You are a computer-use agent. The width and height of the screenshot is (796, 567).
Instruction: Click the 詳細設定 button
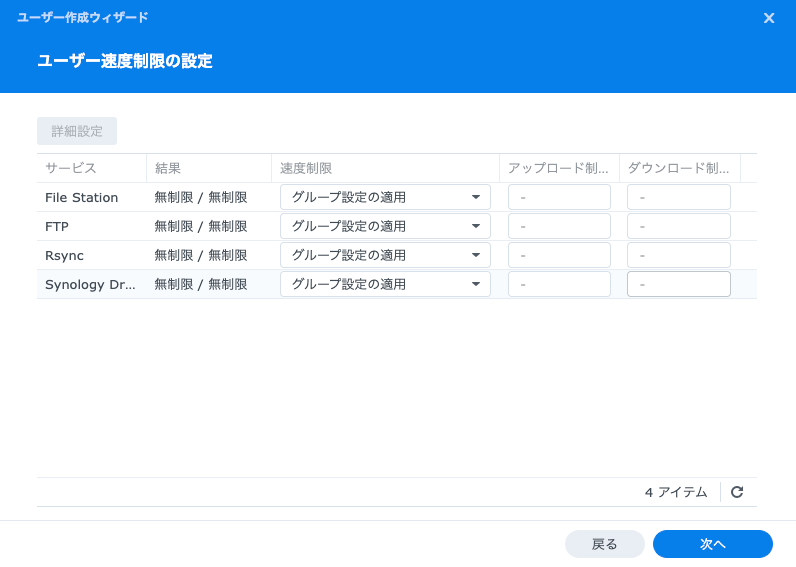pyautogui.click(x=77, y=131)
